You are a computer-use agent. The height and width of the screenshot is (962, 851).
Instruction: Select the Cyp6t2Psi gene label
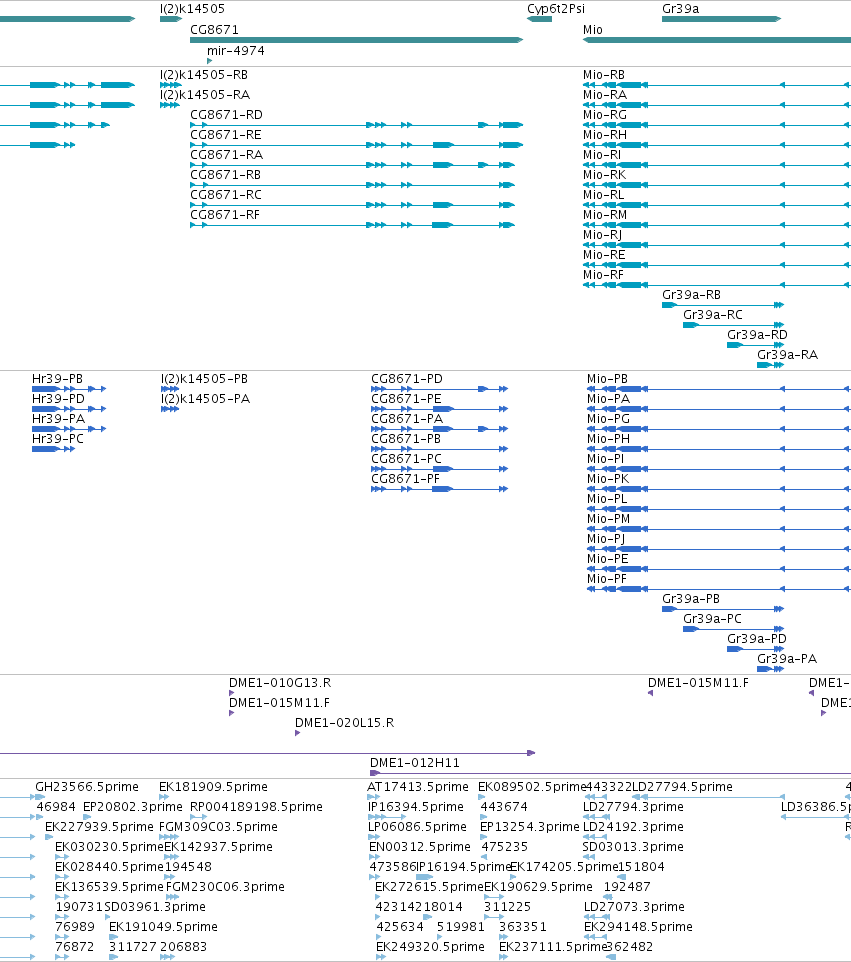556,9
